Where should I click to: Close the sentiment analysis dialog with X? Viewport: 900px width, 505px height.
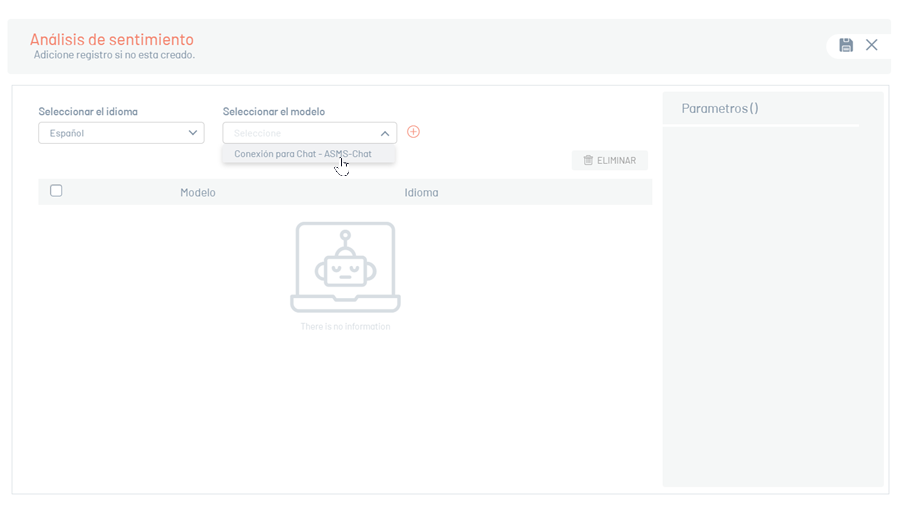click(x=872, y=45)
